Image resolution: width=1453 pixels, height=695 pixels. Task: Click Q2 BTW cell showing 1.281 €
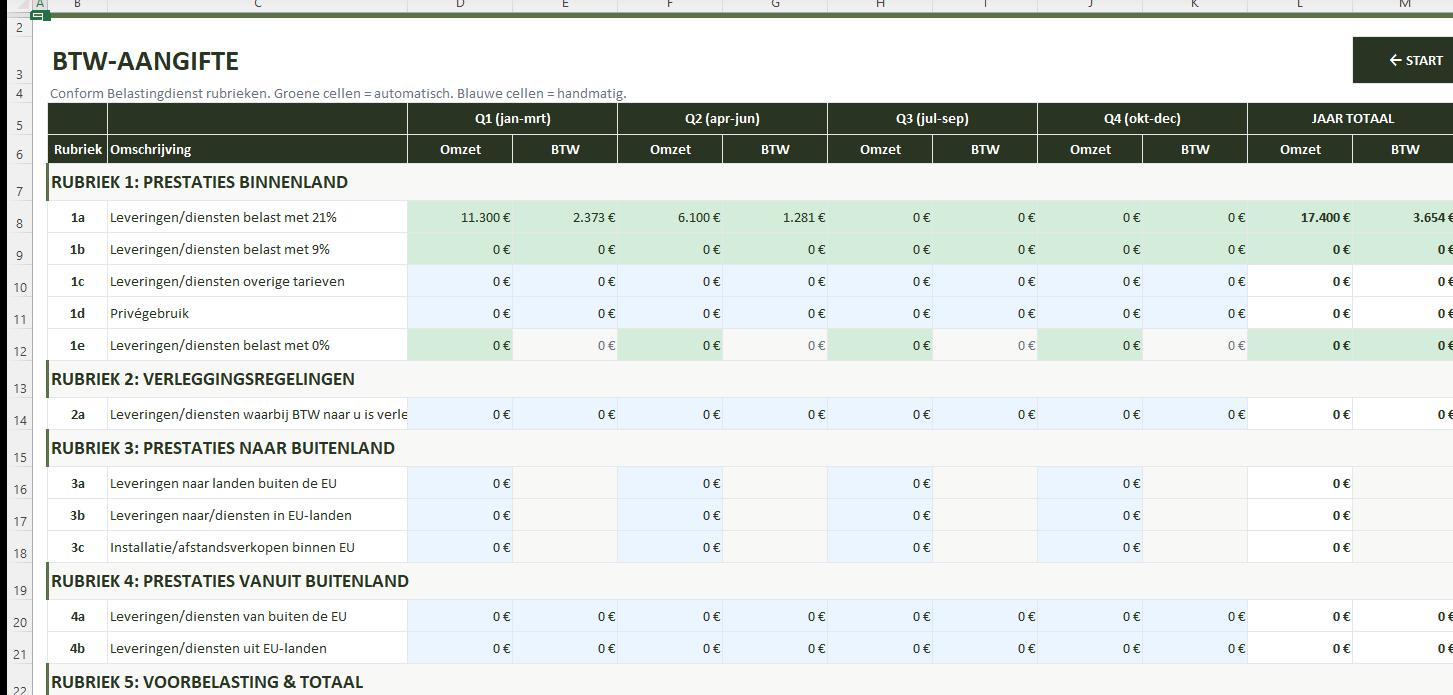tap(775, 217)
